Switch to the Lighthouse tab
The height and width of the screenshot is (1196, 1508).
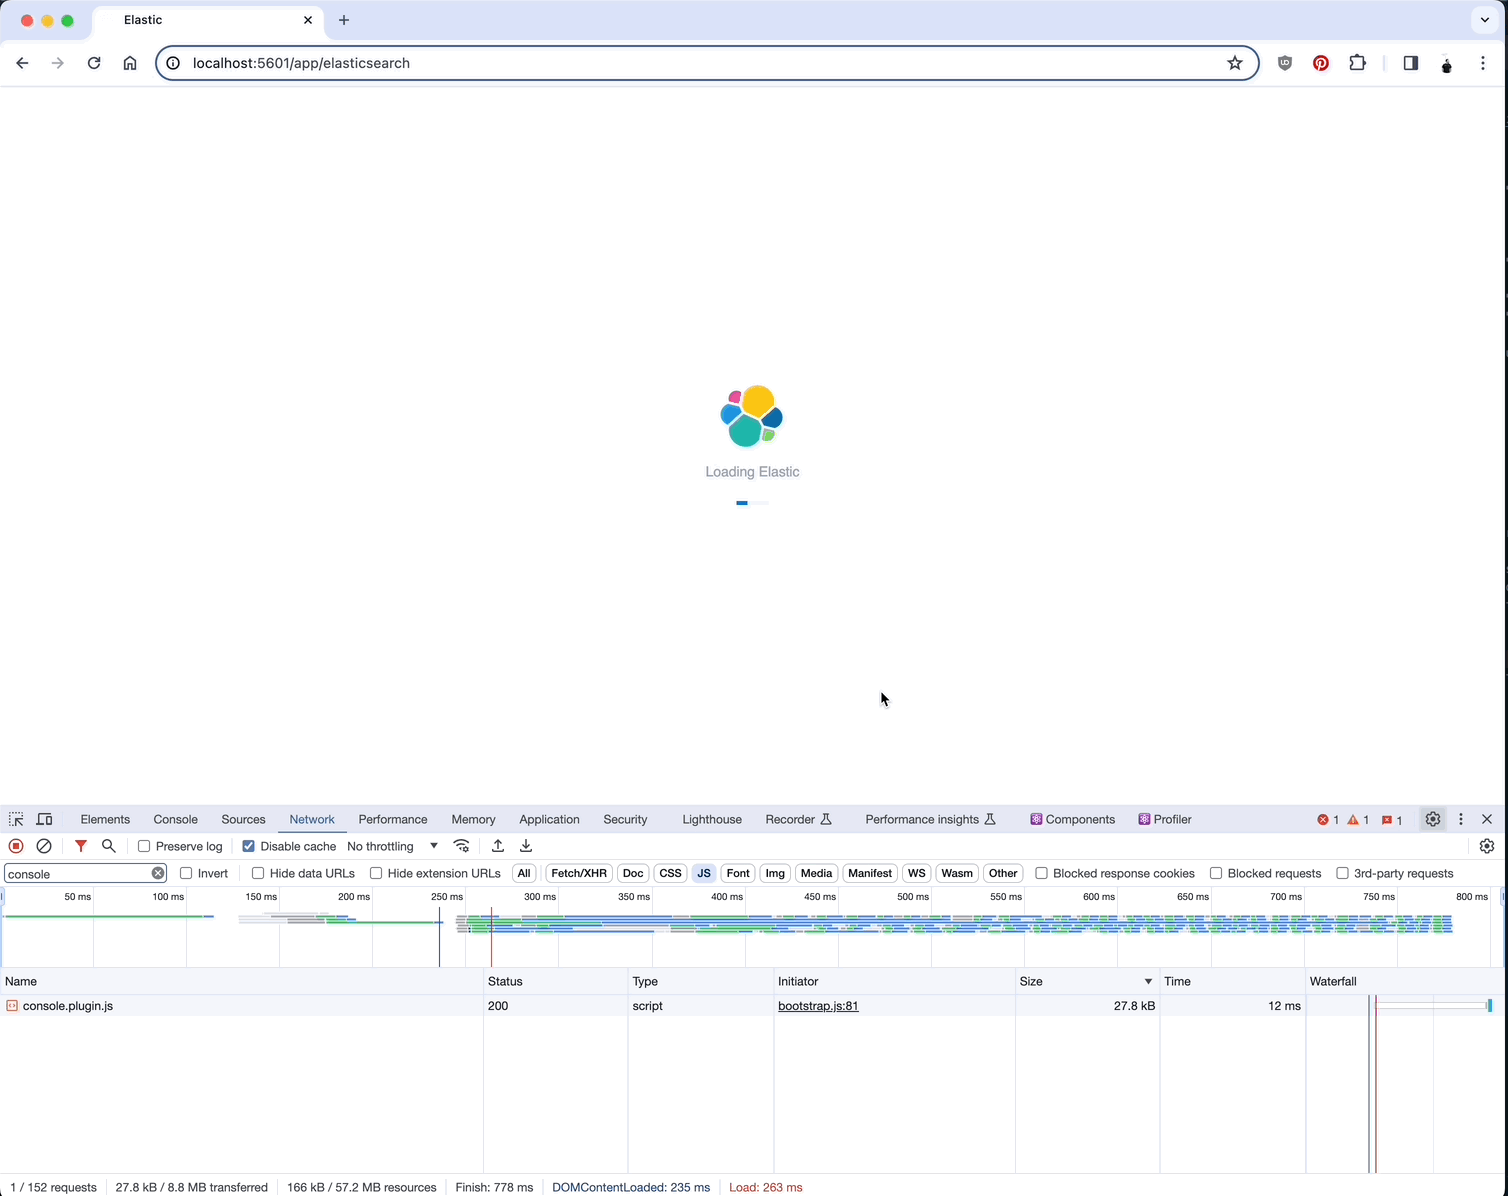[x=712, y=819]
